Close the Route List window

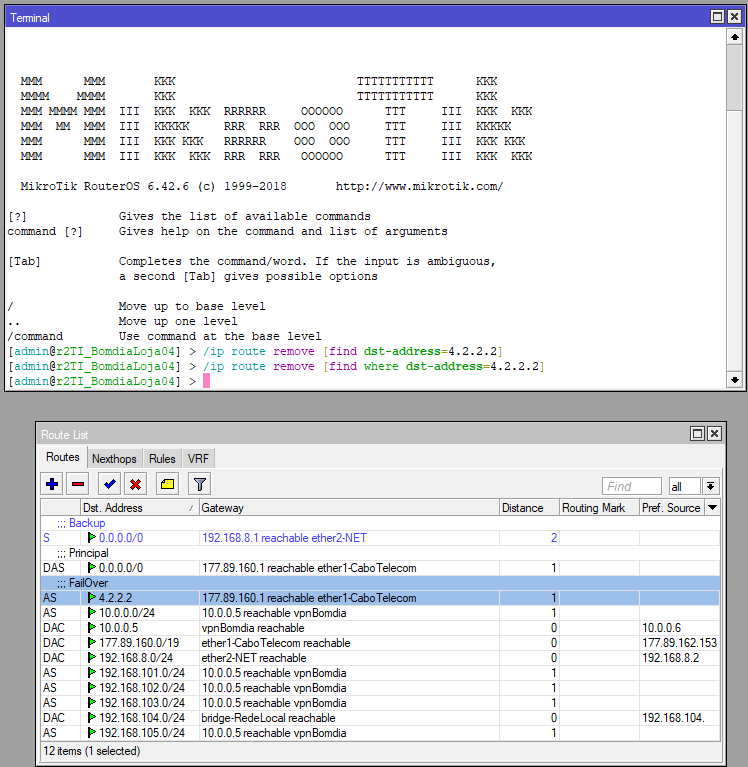pyautogui.click(x=713, y=433)
